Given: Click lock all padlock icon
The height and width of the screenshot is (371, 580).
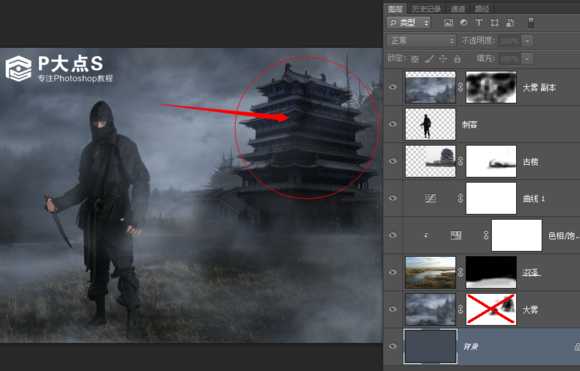Looking at the screenshot, I should click(x=457, y=59).
